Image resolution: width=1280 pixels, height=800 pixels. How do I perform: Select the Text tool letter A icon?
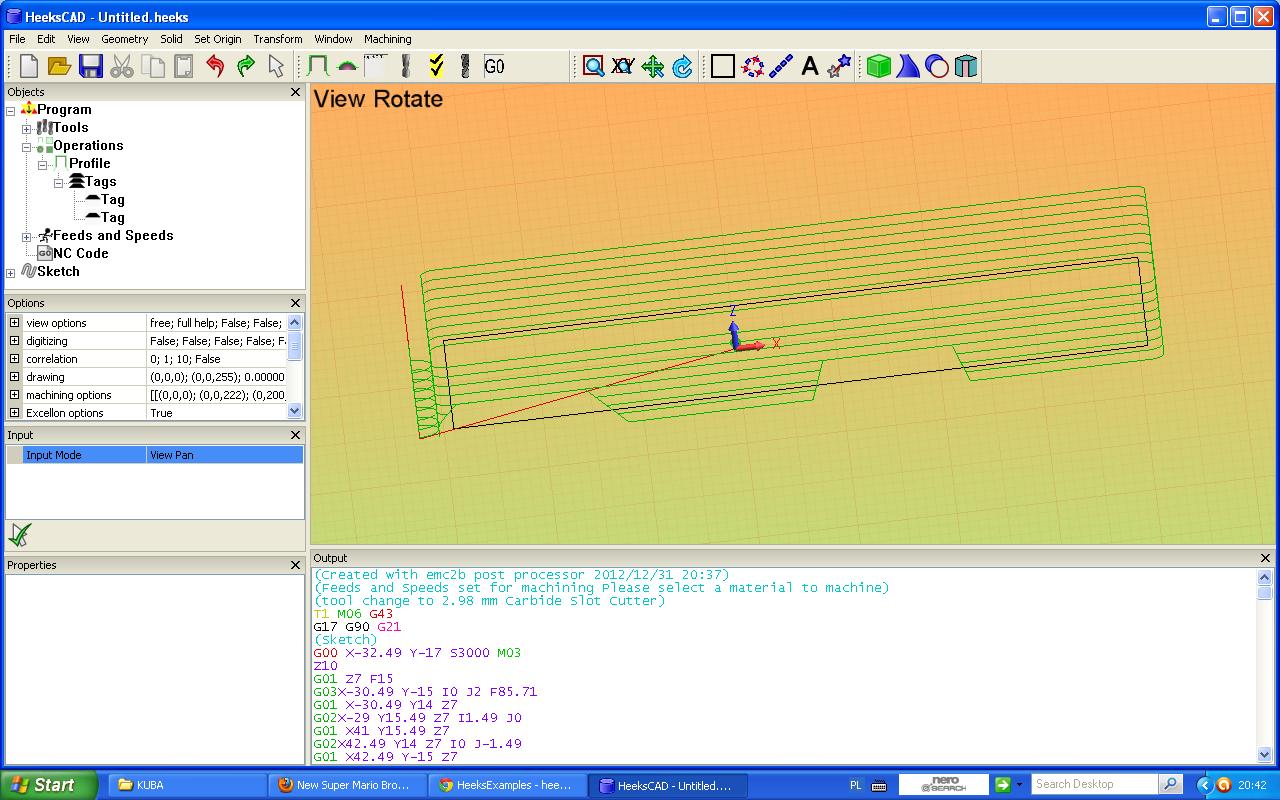810,66
